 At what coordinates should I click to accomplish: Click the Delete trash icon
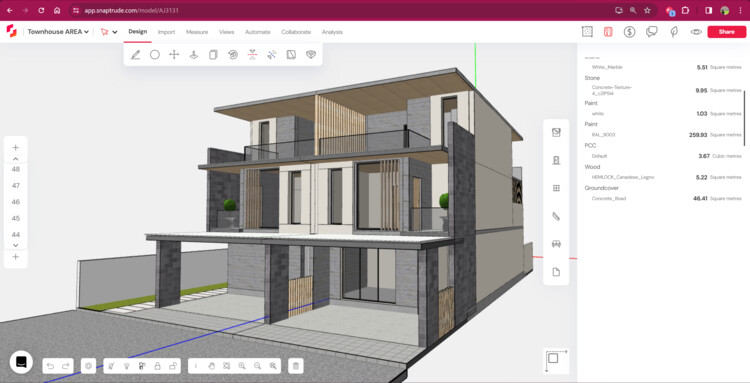[296, 366]
